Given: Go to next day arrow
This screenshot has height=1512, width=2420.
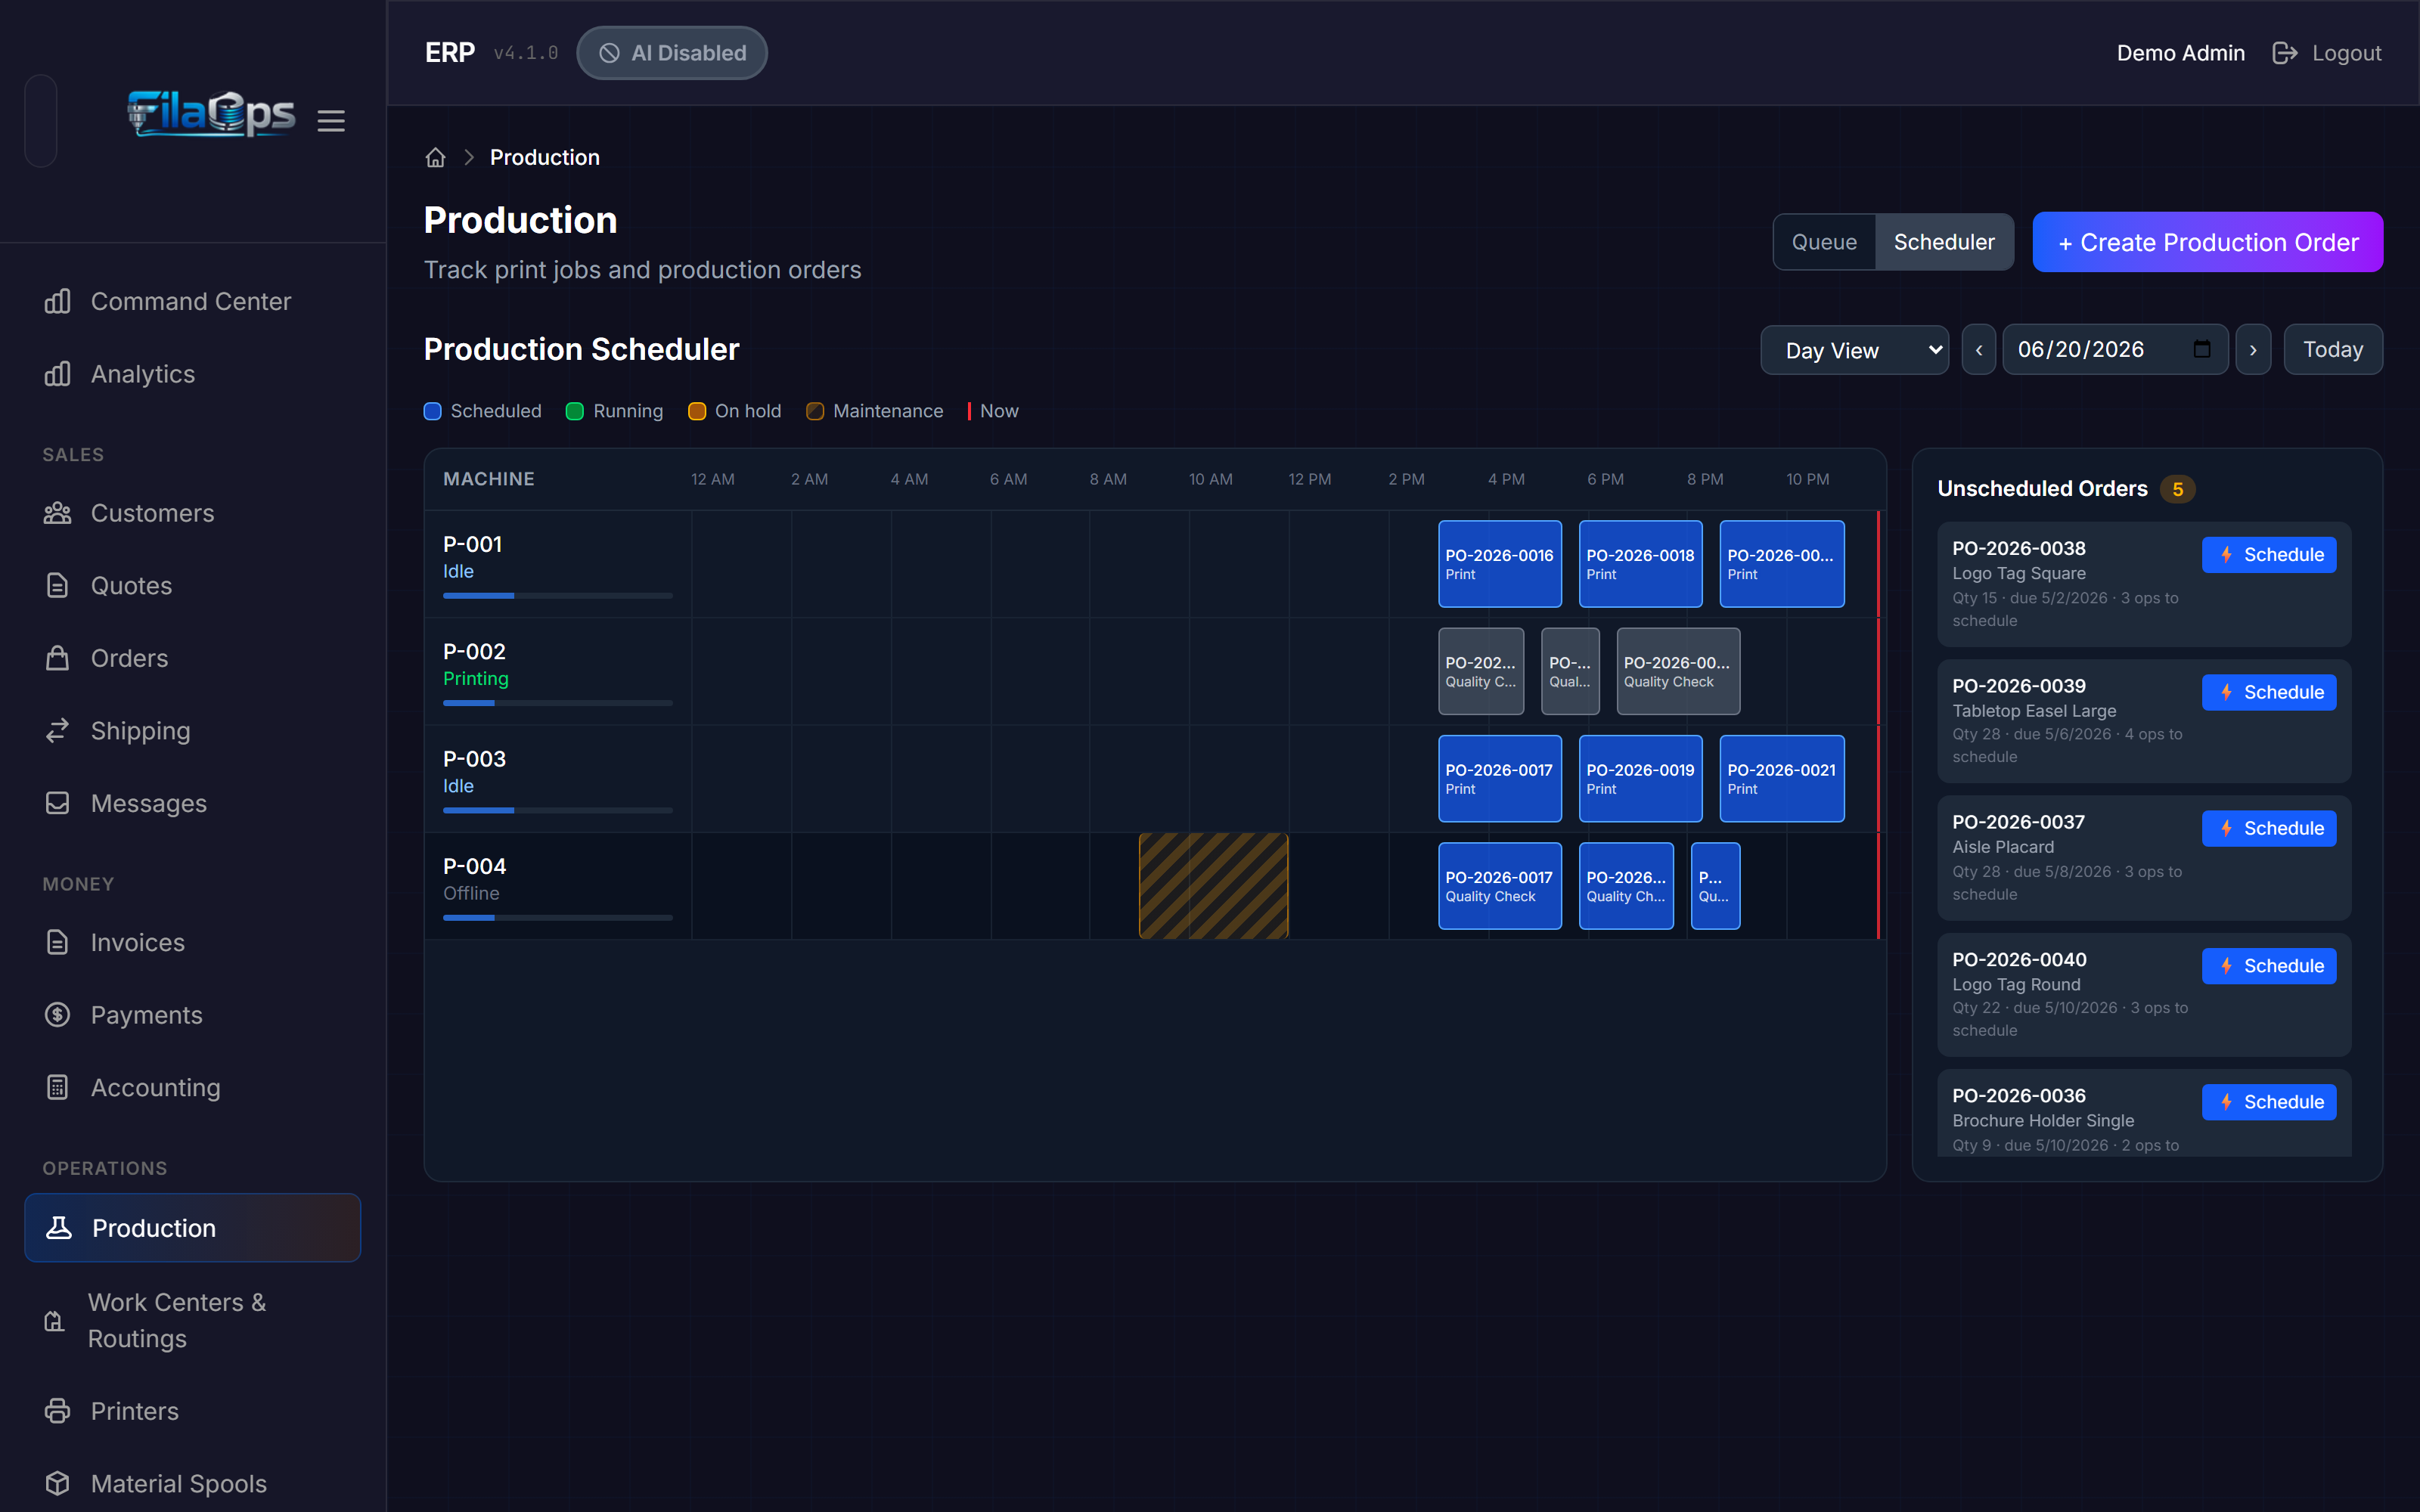Looking at the screenshot, I should pos(2253,350).
